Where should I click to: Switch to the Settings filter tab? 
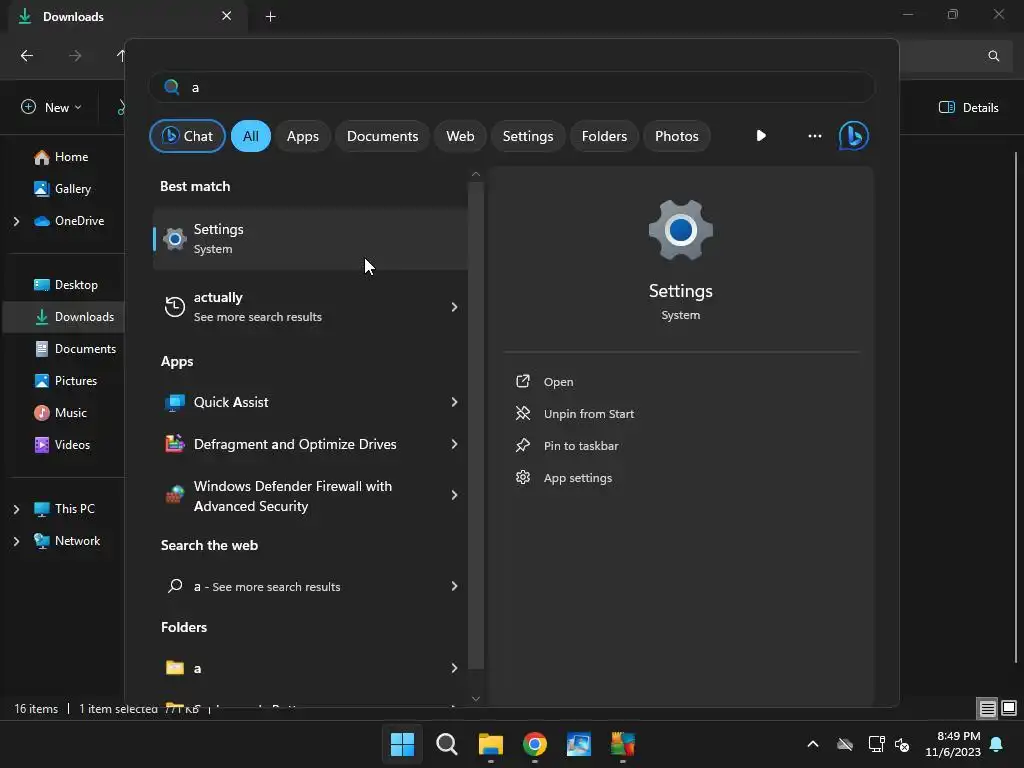pyautogui.click(x=528, y=136)
